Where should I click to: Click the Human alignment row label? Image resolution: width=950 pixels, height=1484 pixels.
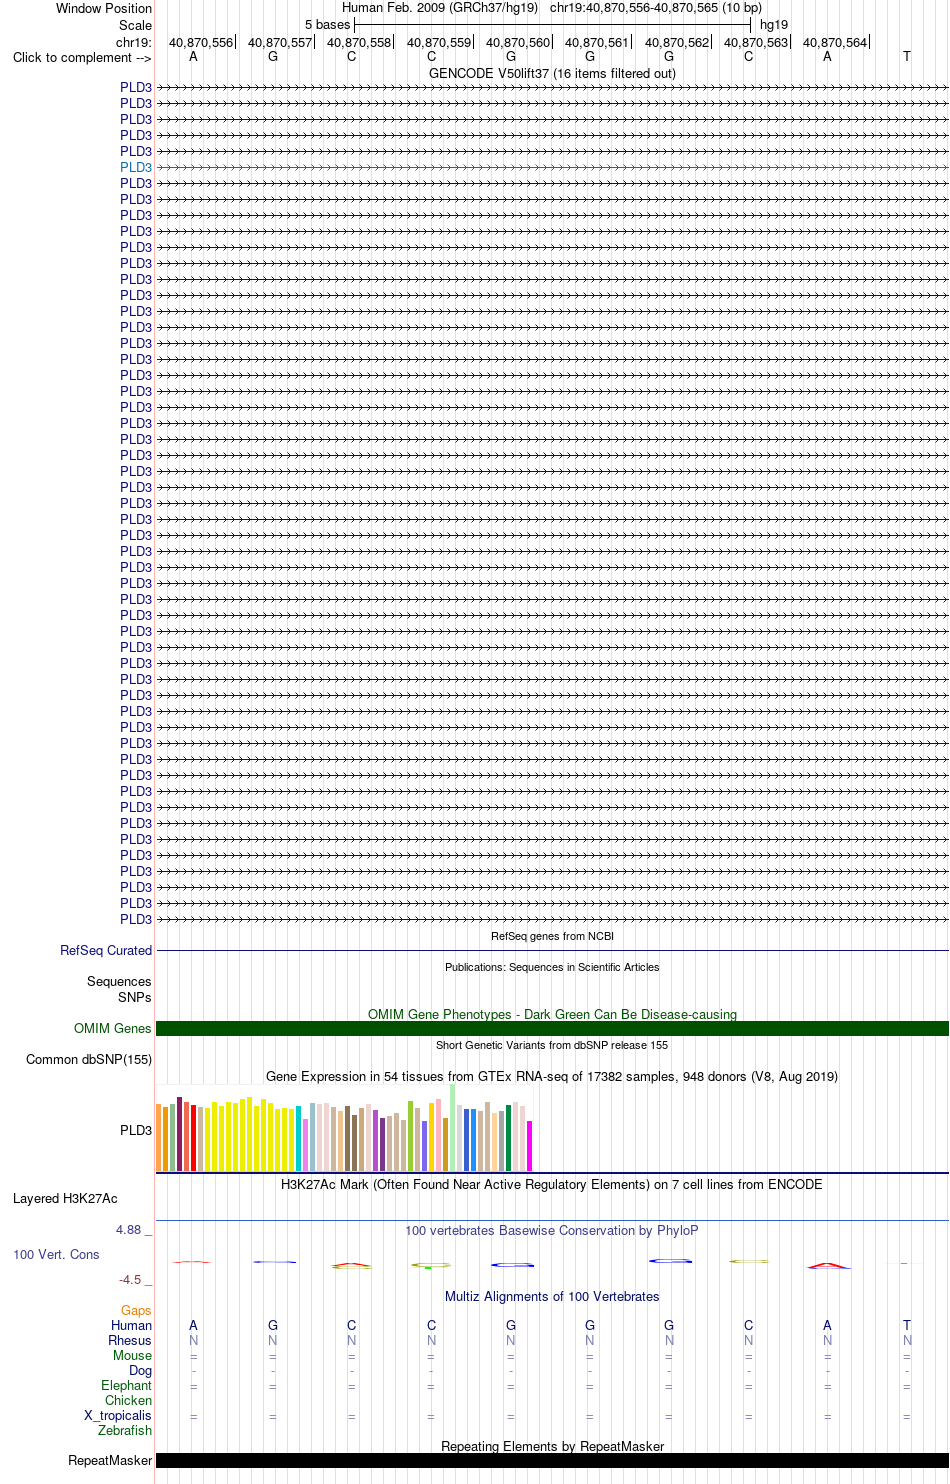pos(132,1325)
